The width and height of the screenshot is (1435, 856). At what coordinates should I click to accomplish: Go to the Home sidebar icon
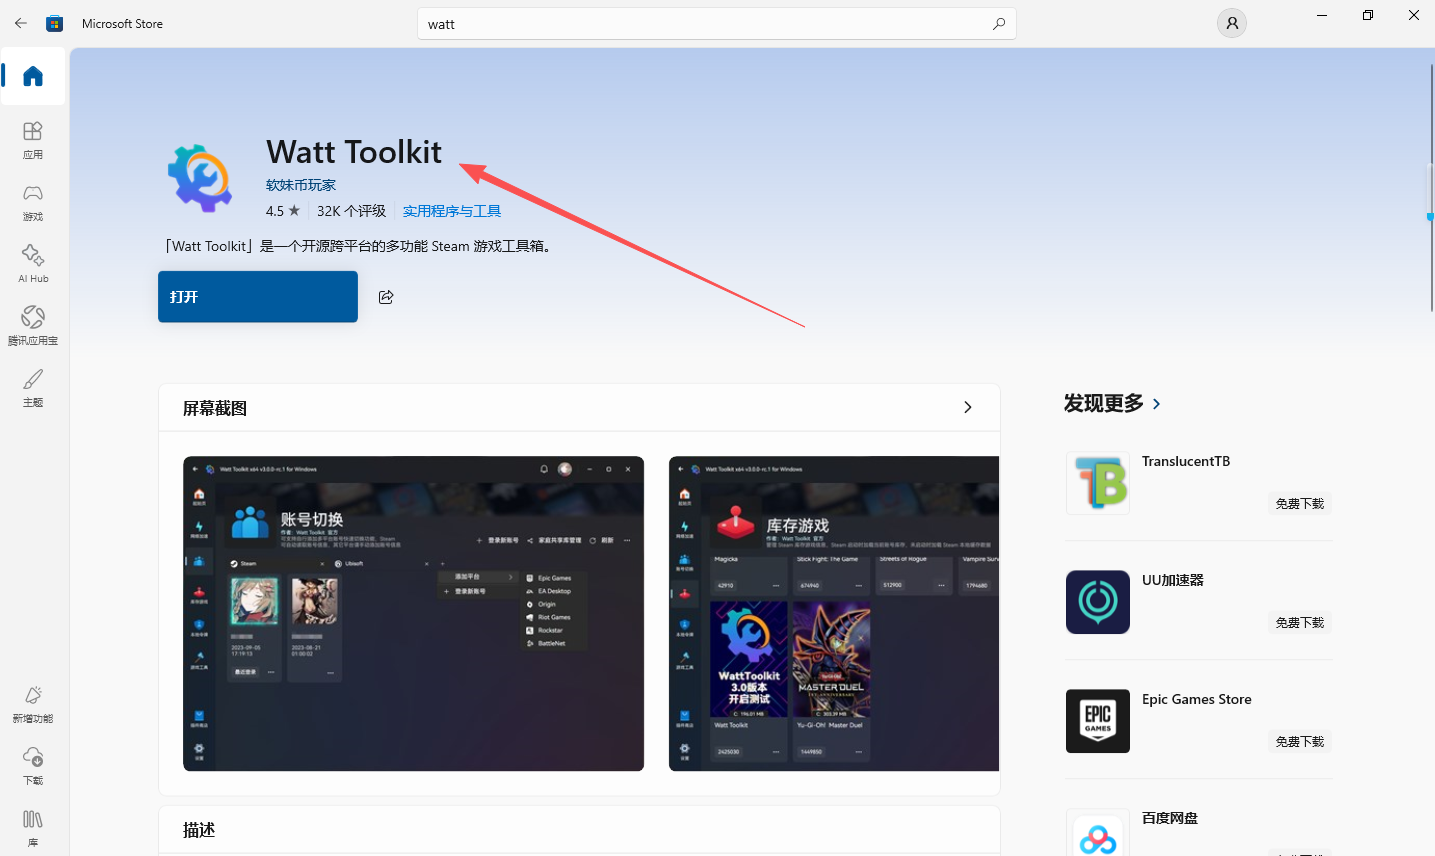(x=33, y=76)
